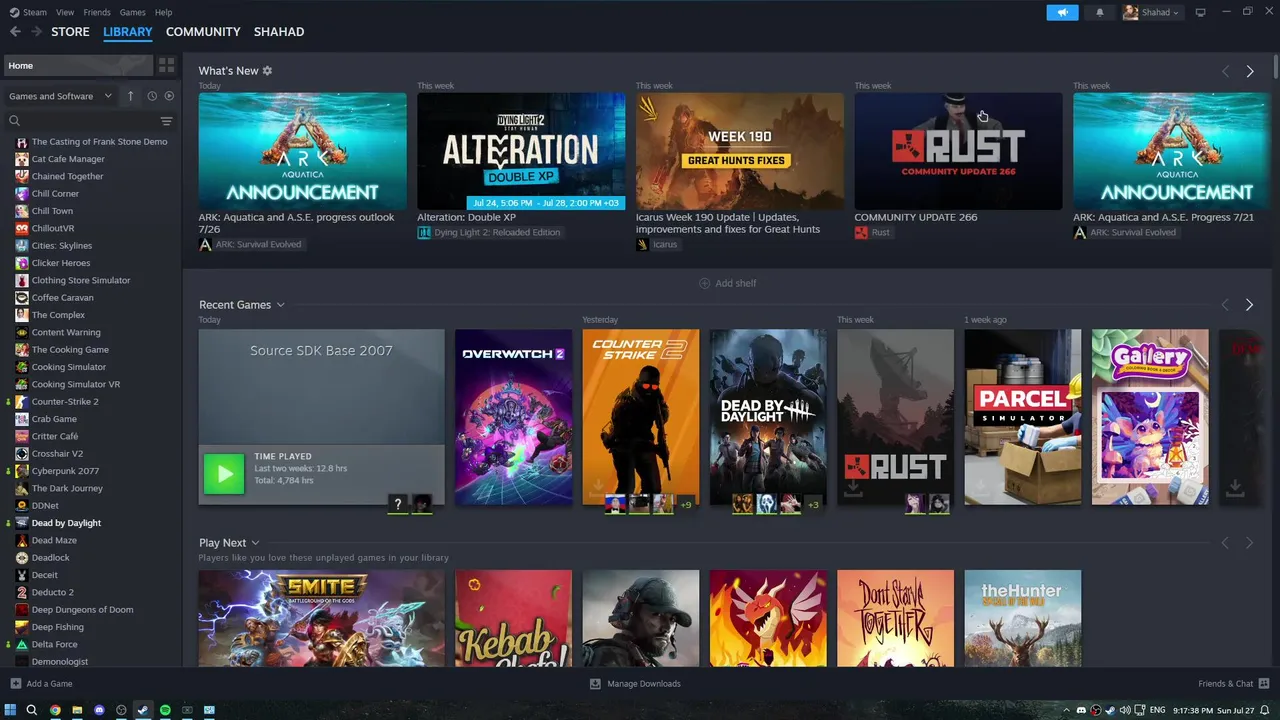Expand the Recent Games shelf dropdown
The width and height of the screenshot is (1280, 720).
click(281, 305)
